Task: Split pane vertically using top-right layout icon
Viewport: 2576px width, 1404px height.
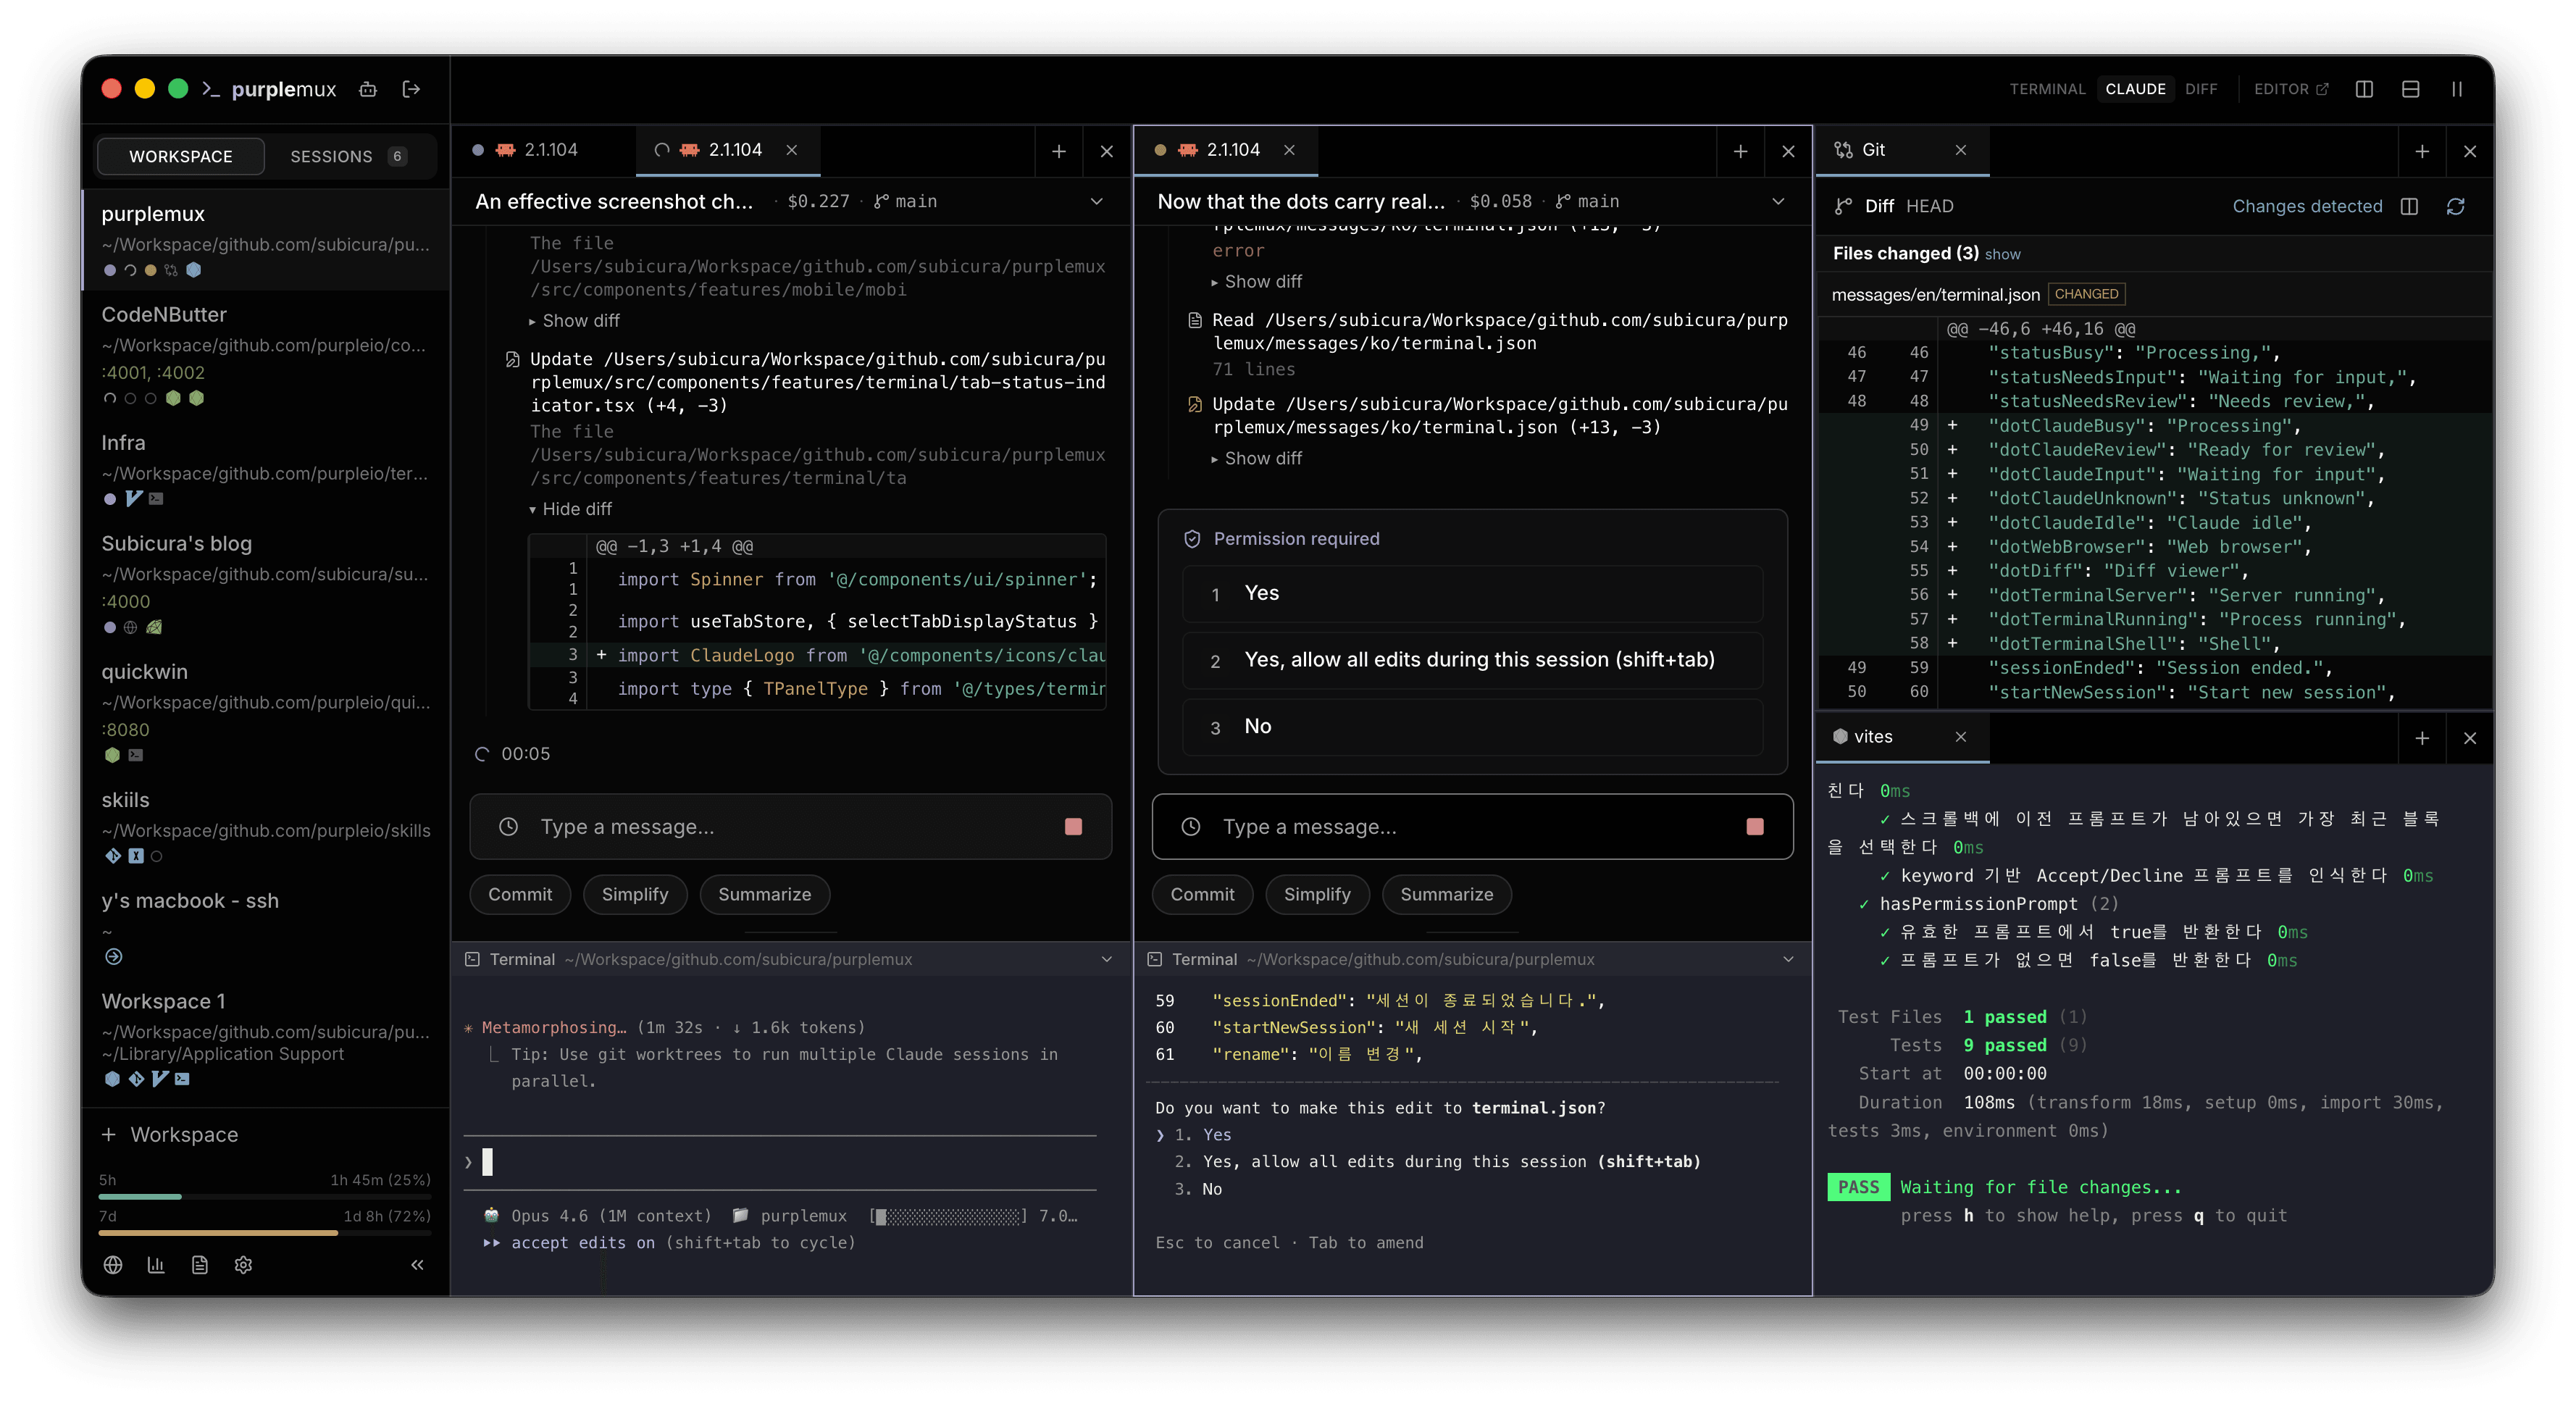Action: point(2364,89)
